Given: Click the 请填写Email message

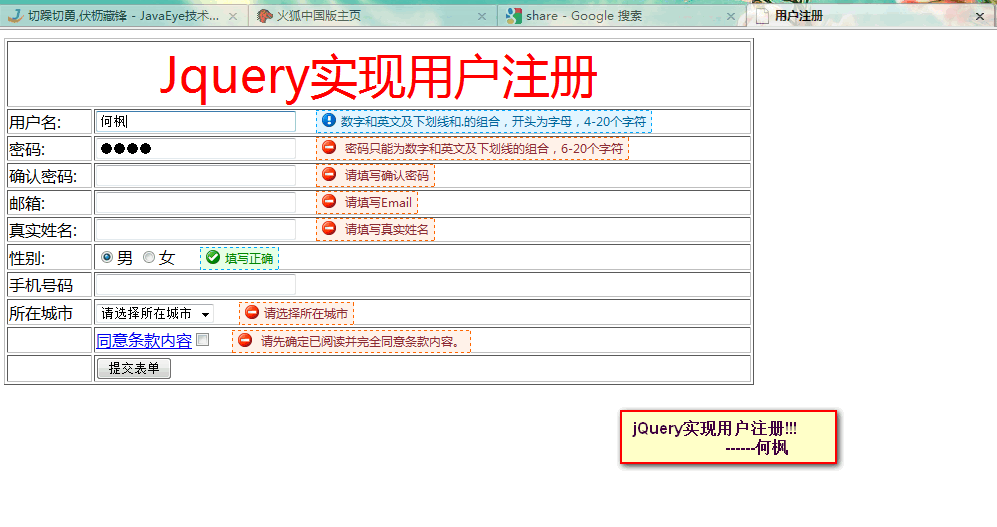Looking at the screenshot, I should point(378,203).
